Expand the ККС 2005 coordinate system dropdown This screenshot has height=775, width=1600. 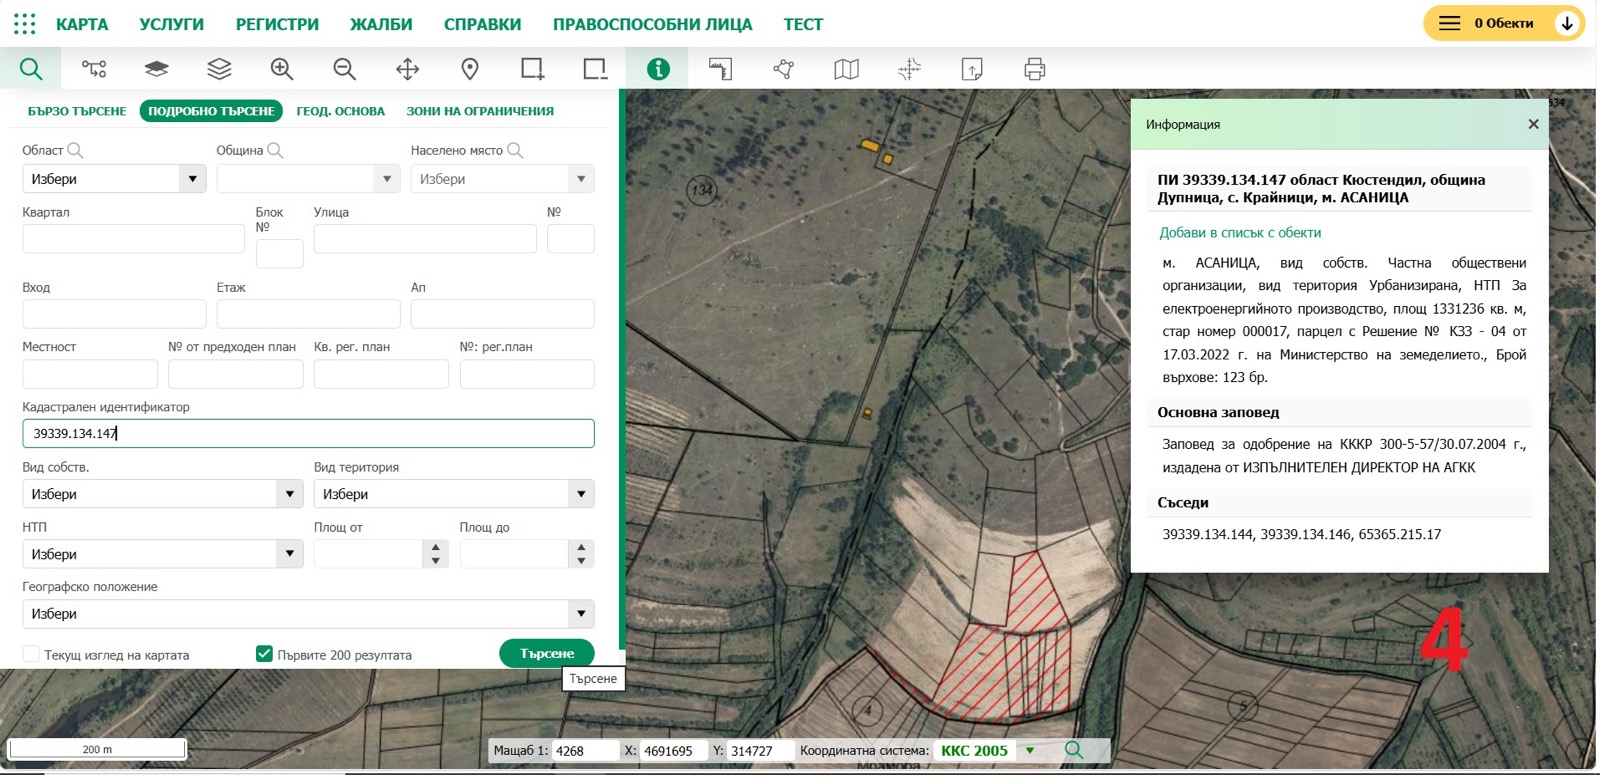[1030, 750]
